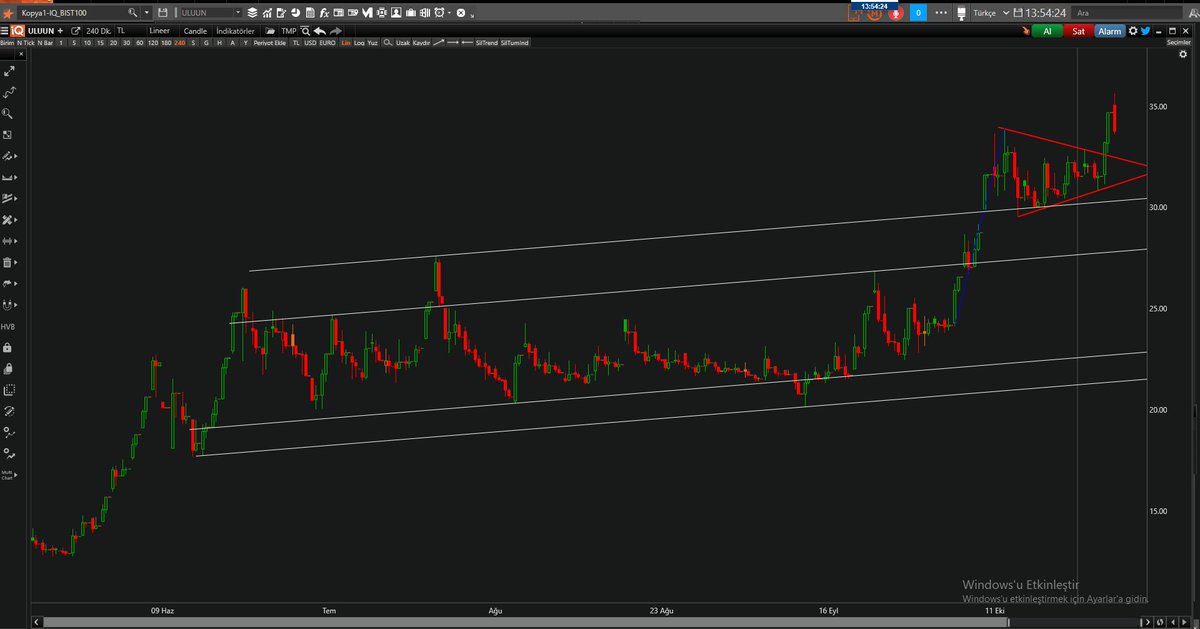Select the trash icon in left sidebar

click(x=9, y=262)
